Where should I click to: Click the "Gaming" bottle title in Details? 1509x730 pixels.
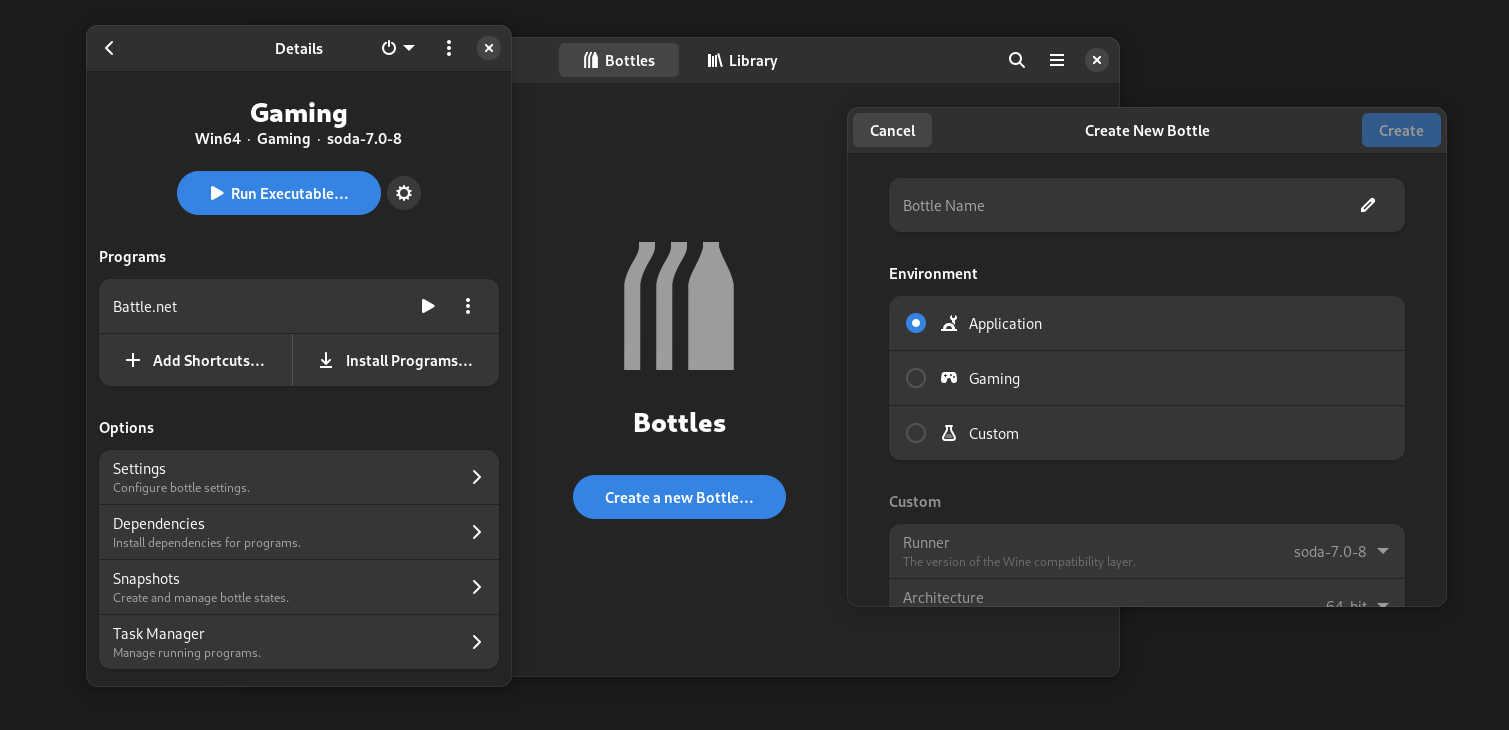pyautogui.click(x=299, y=112)
